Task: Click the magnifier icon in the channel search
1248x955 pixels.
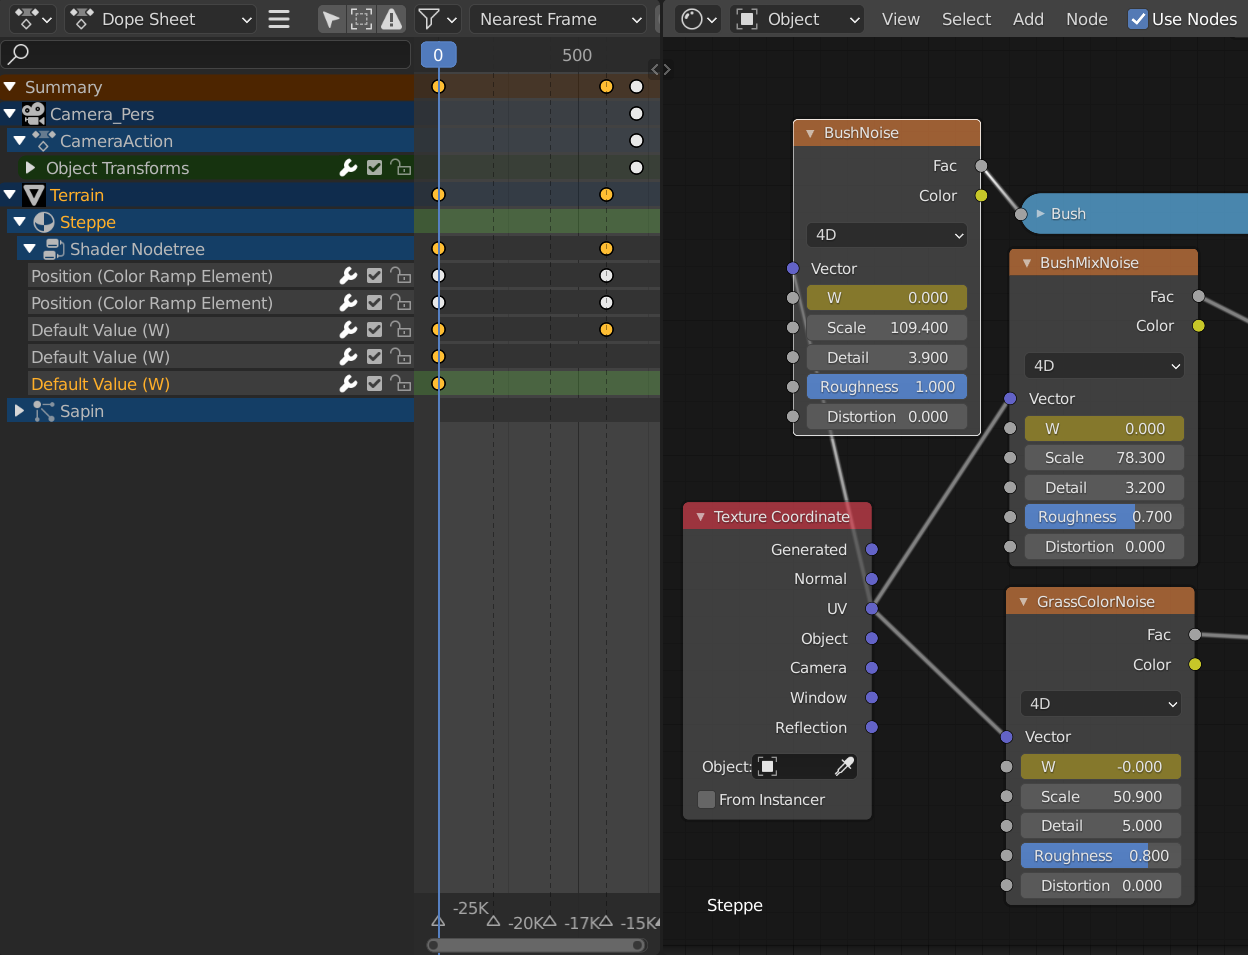Action: pos(18,54)
